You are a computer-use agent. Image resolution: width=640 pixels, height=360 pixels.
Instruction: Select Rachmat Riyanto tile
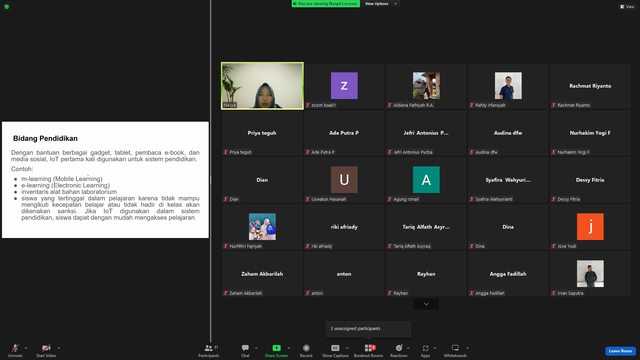coord(590,86)
